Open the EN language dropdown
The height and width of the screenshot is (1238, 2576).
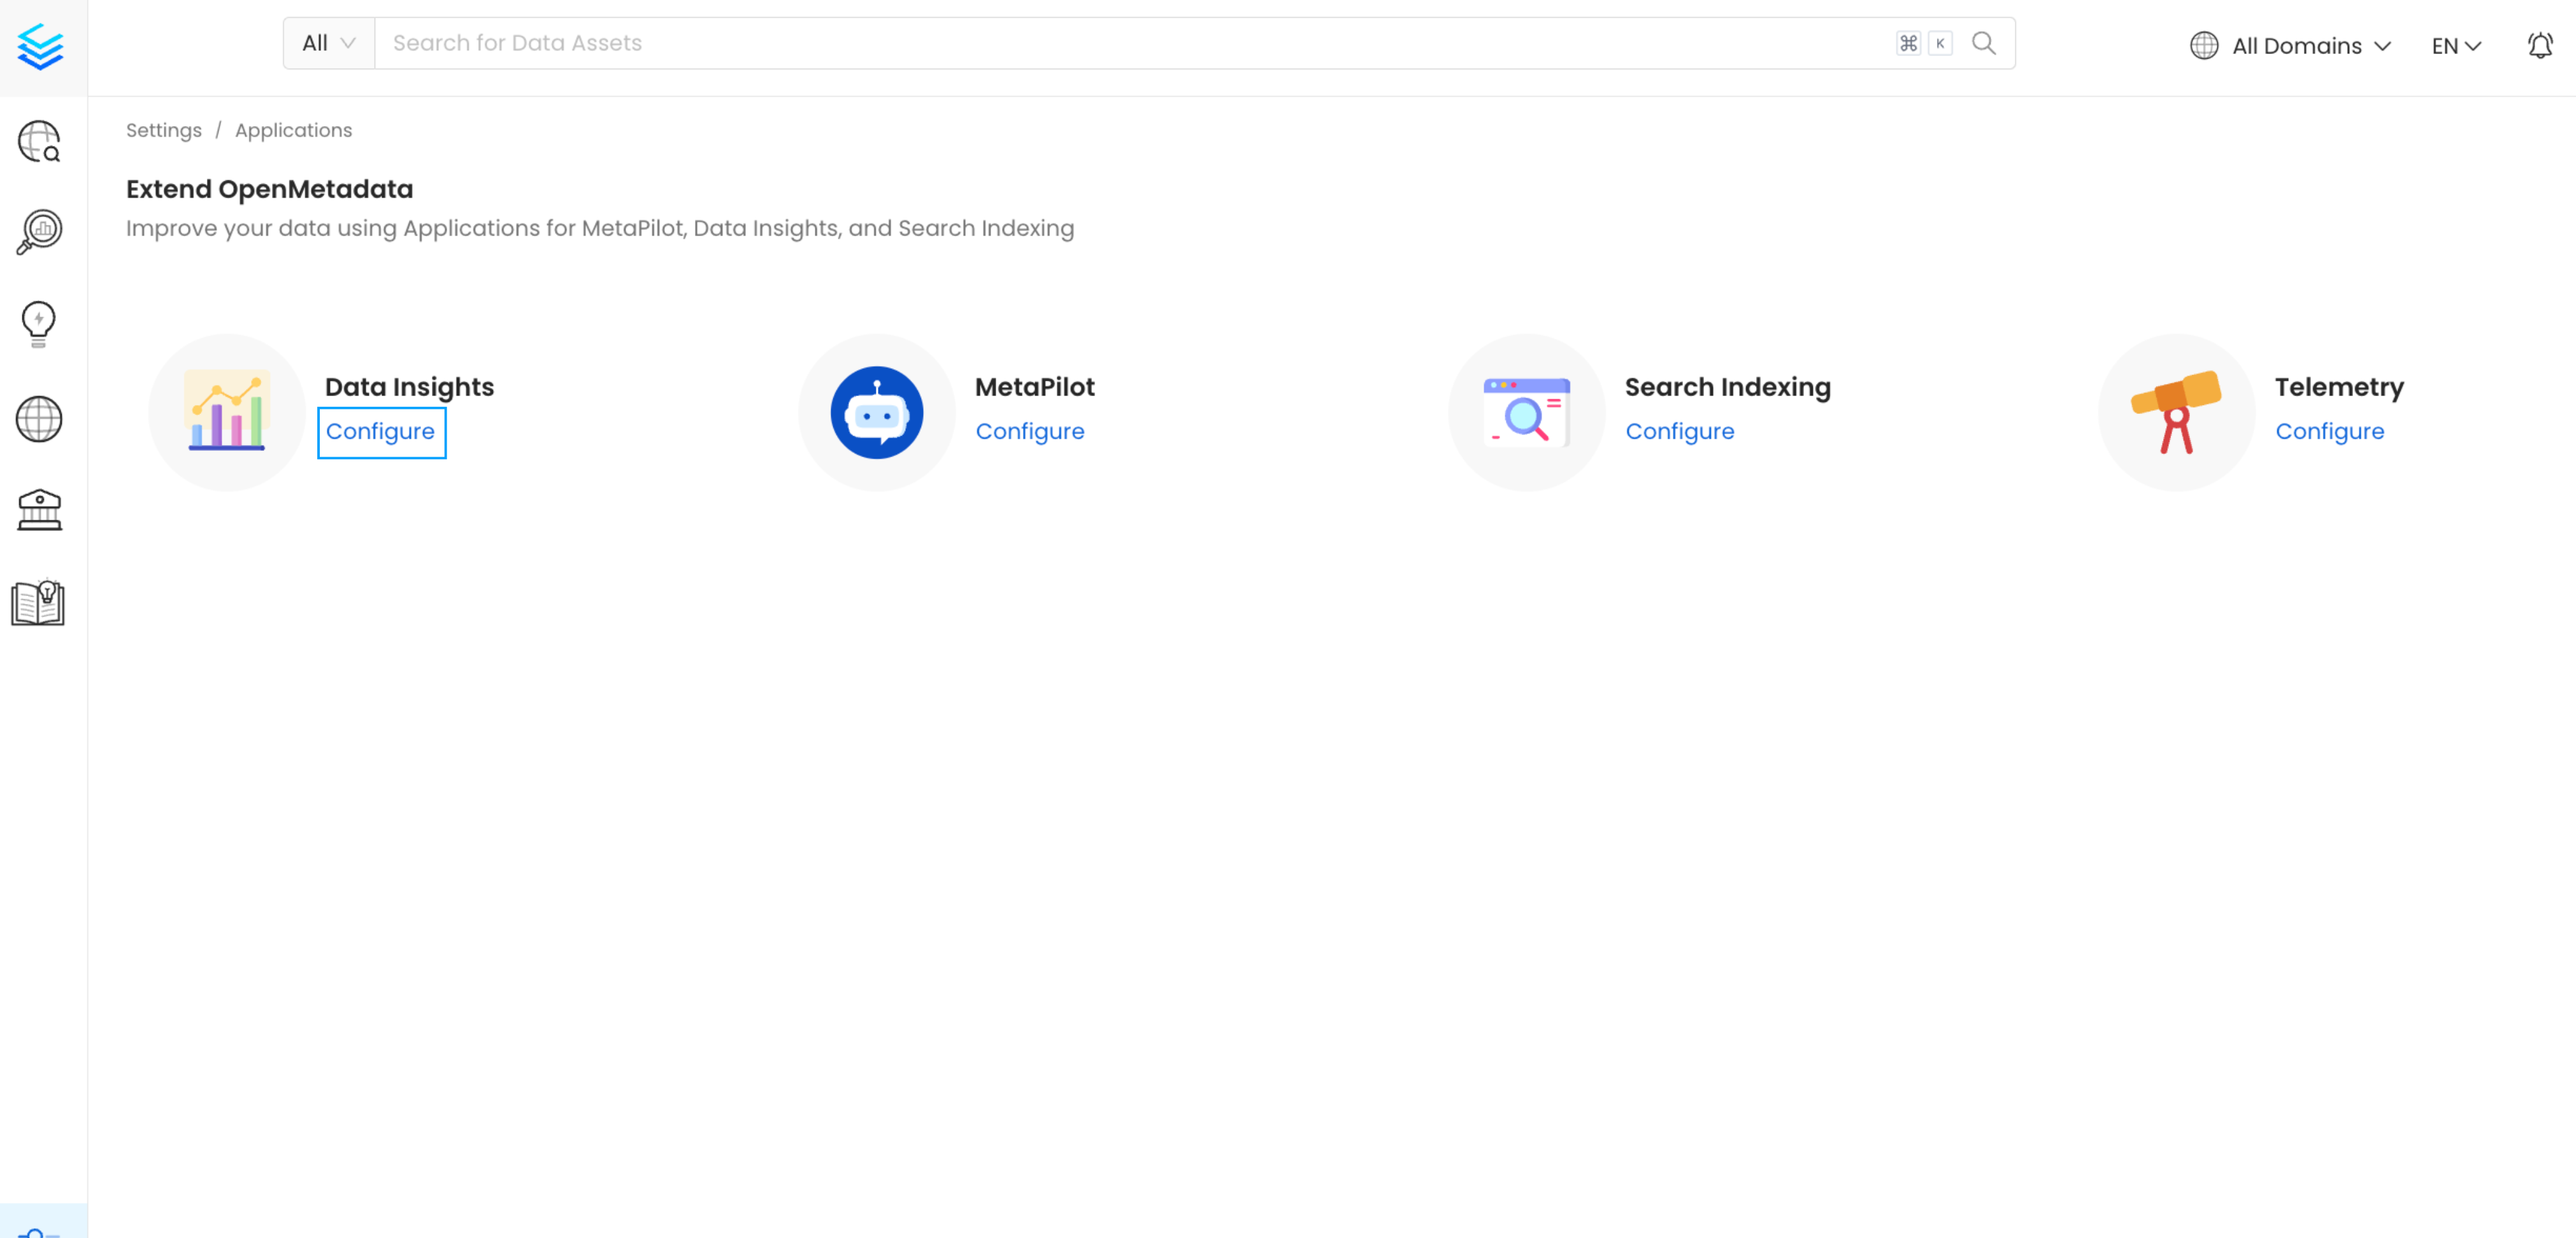coord(2455,45)
